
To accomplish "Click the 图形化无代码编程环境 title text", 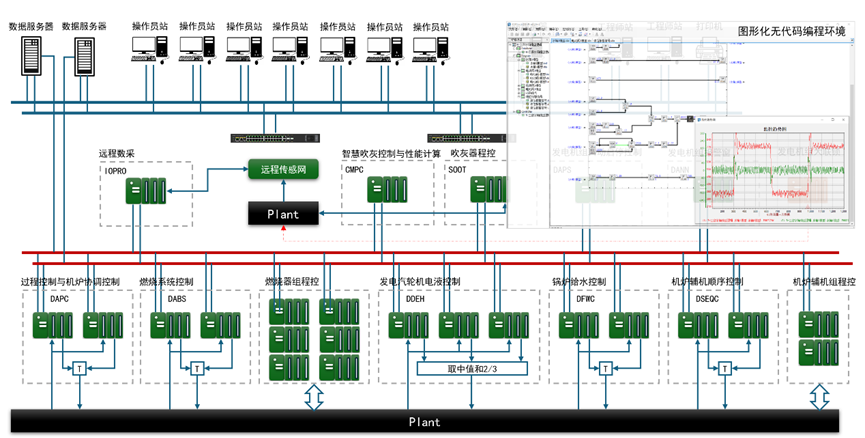I will [793, 32].
